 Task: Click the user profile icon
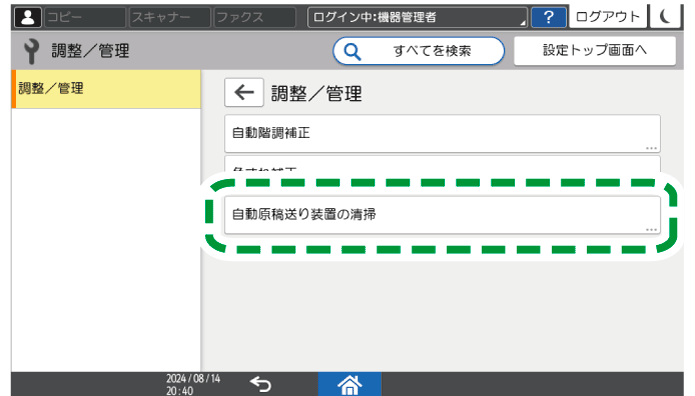coord(28,17)
